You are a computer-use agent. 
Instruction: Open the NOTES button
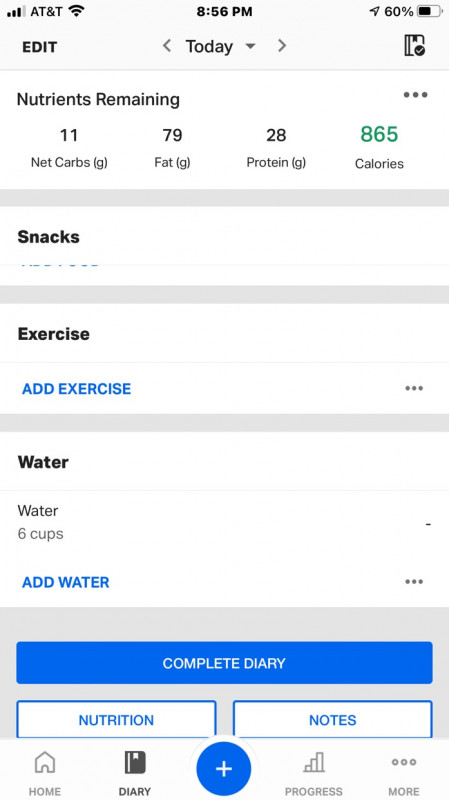pos(333,719)
